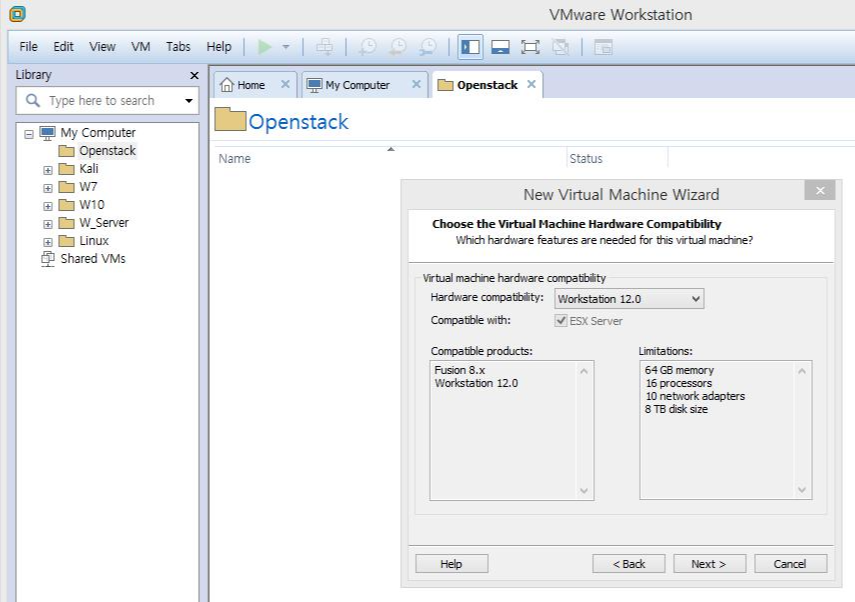Screen dimensions: 855x602
Task: Click 8 TB disk size limitation entry
Action: pyautogui.click(x=676, y=409)
